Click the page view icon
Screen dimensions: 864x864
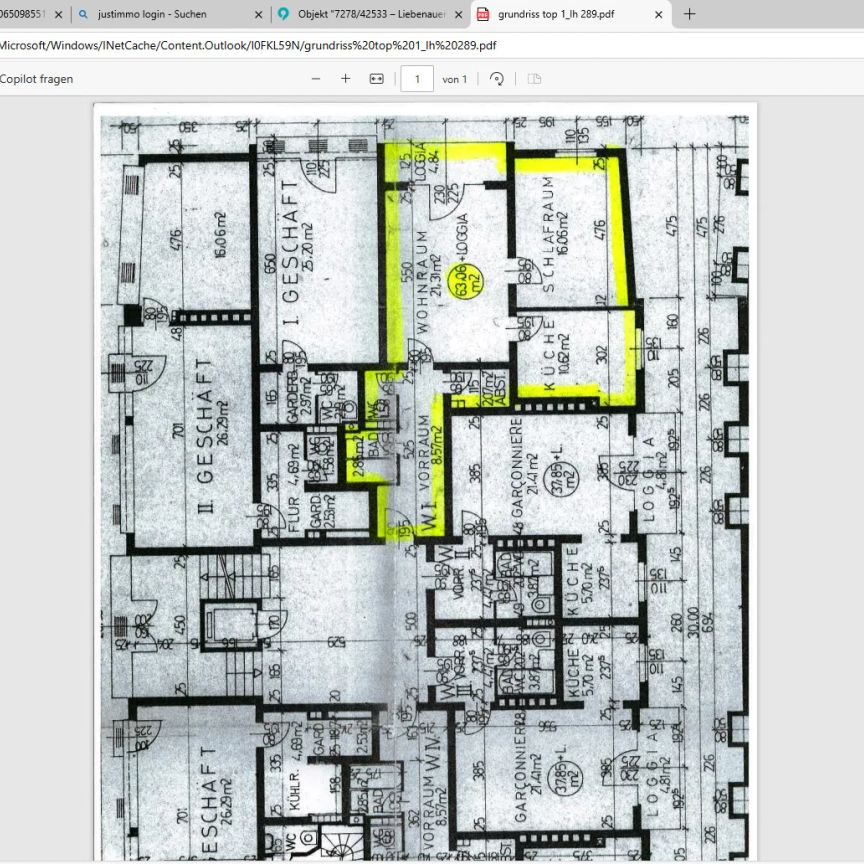pos(534,79)
